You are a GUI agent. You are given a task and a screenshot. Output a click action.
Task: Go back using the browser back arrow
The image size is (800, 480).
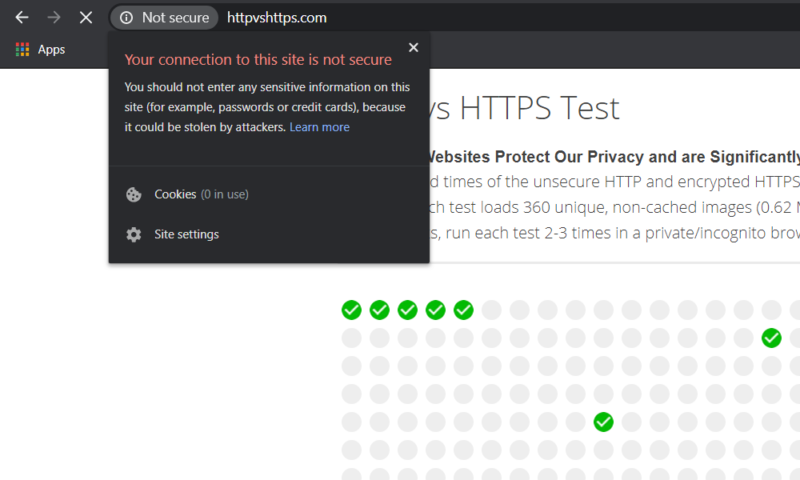(22, 18)
